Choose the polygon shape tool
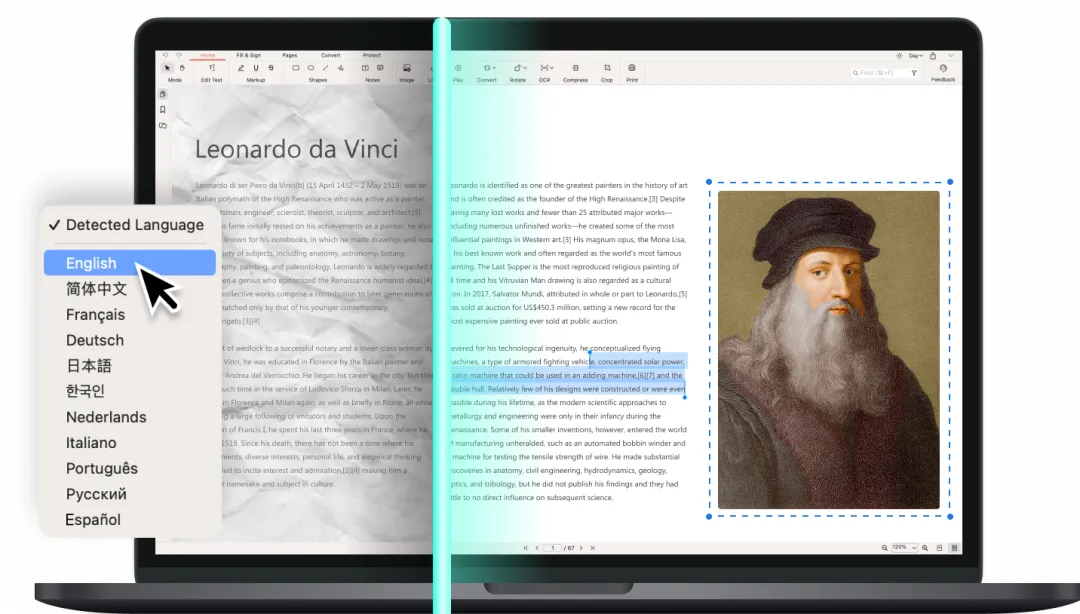The height and width of the screenshot is (614, 1080). 340,68
